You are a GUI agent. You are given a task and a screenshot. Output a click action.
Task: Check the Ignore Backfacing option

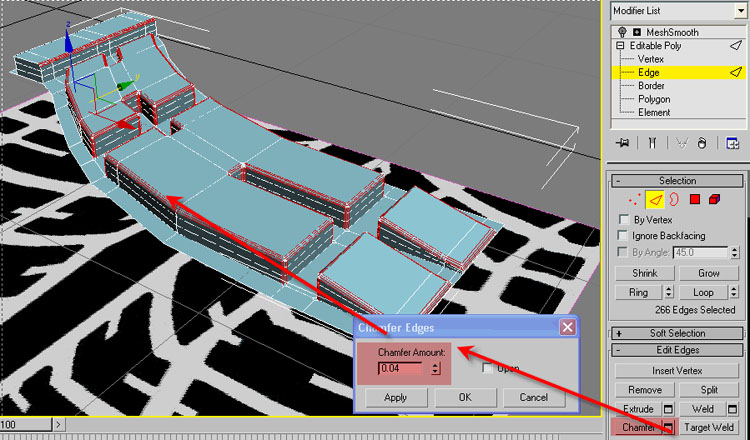click(624, 235)
